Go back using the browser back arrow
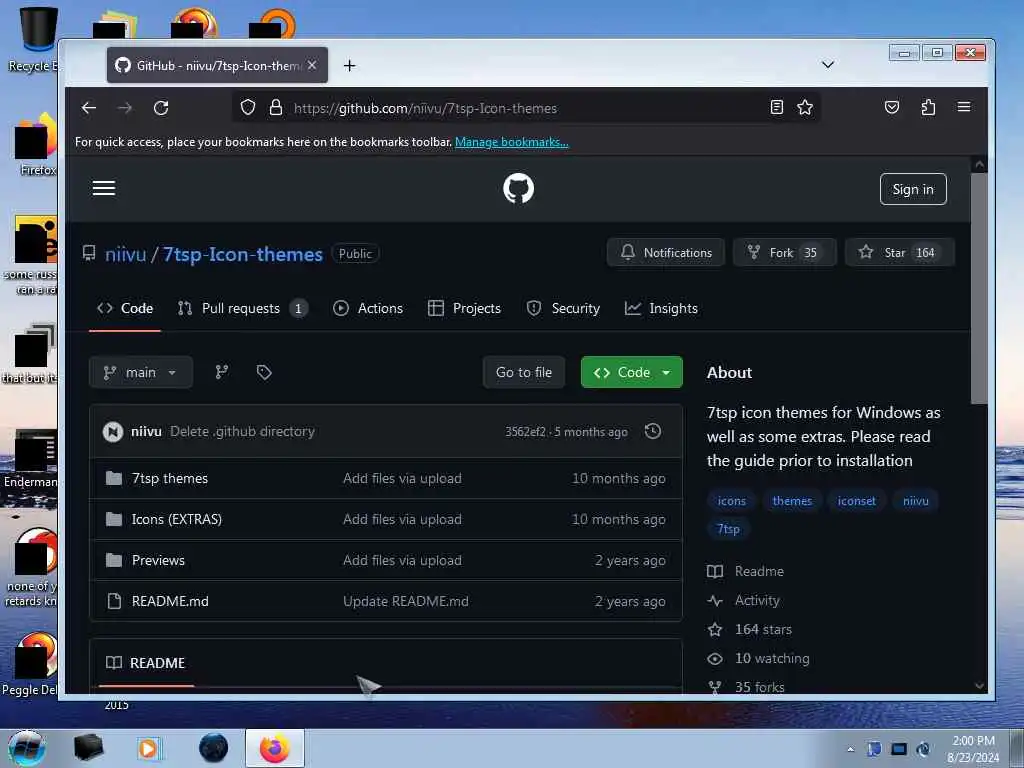This screenshot has height=768, width=1024. (89, 108)
